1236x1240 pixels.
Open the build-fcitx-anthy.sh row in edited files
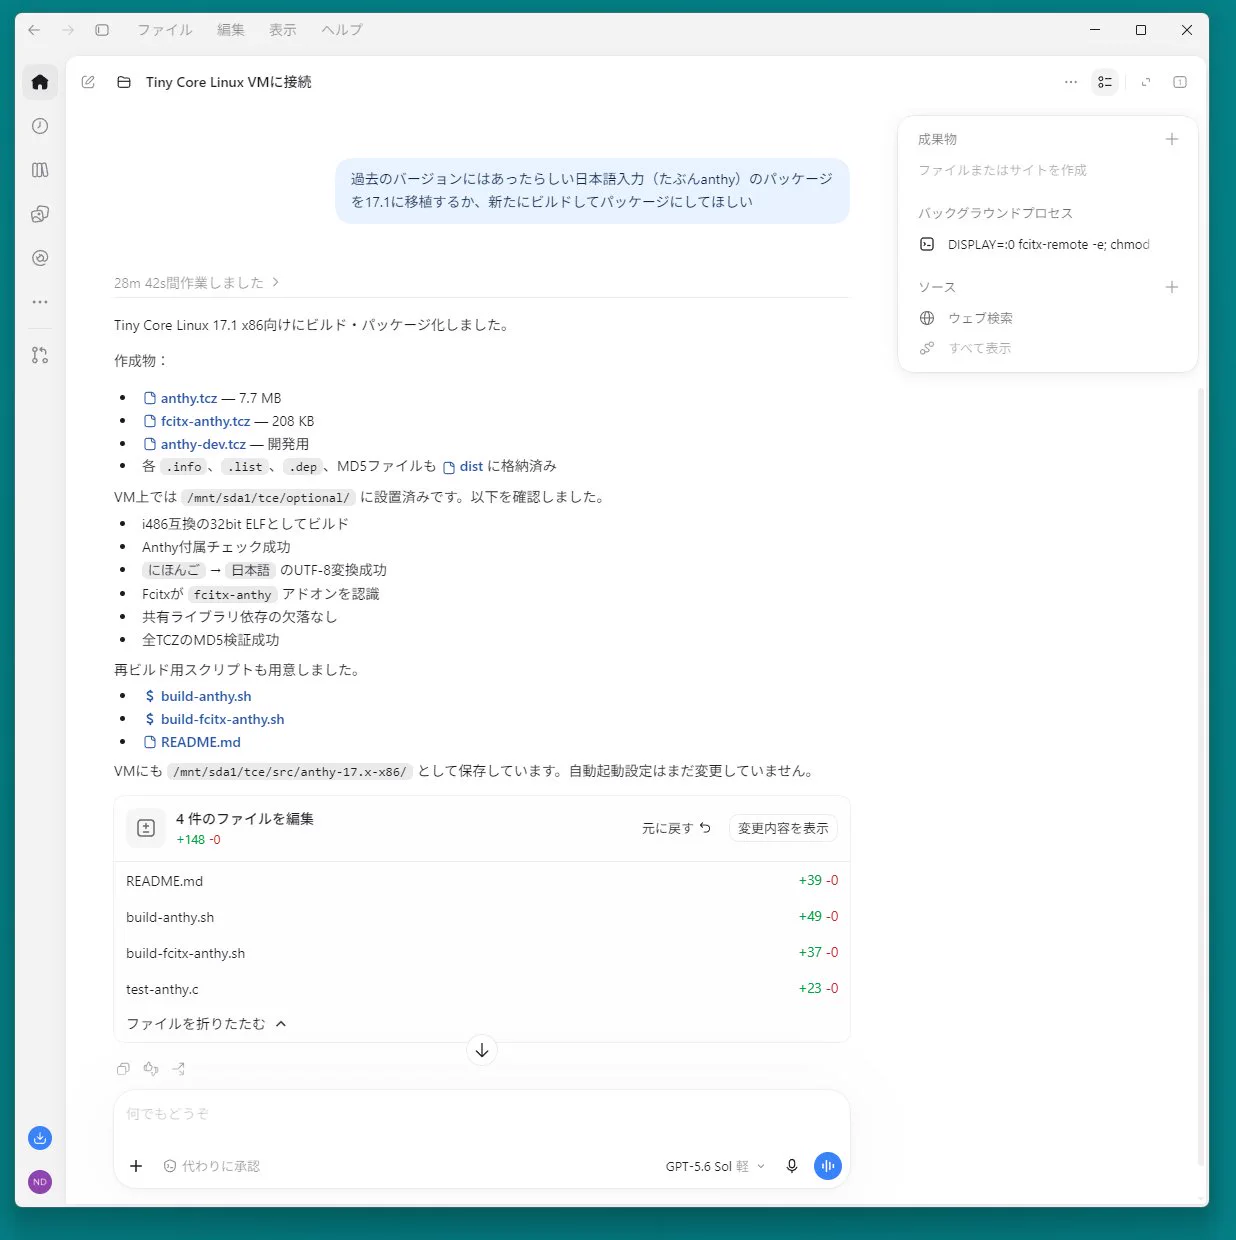pyautogui.click(x=482, y=953)
